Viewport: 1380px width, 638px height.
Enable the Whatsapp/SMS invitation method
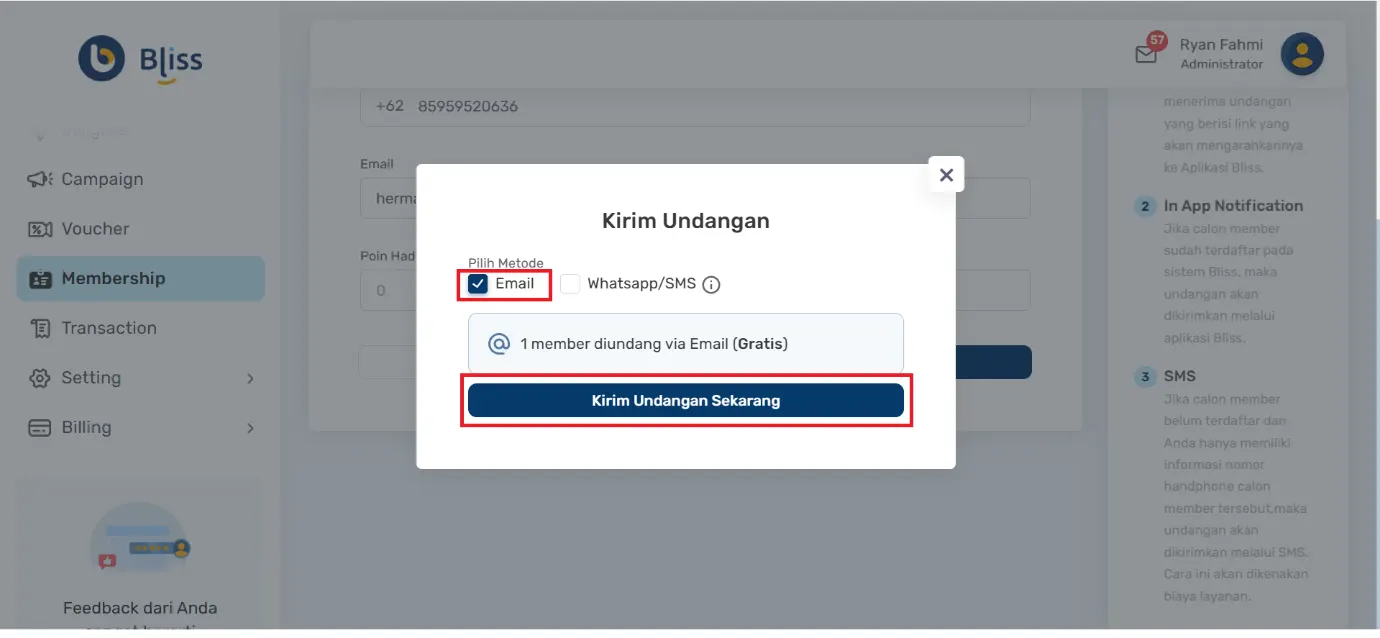570,283
